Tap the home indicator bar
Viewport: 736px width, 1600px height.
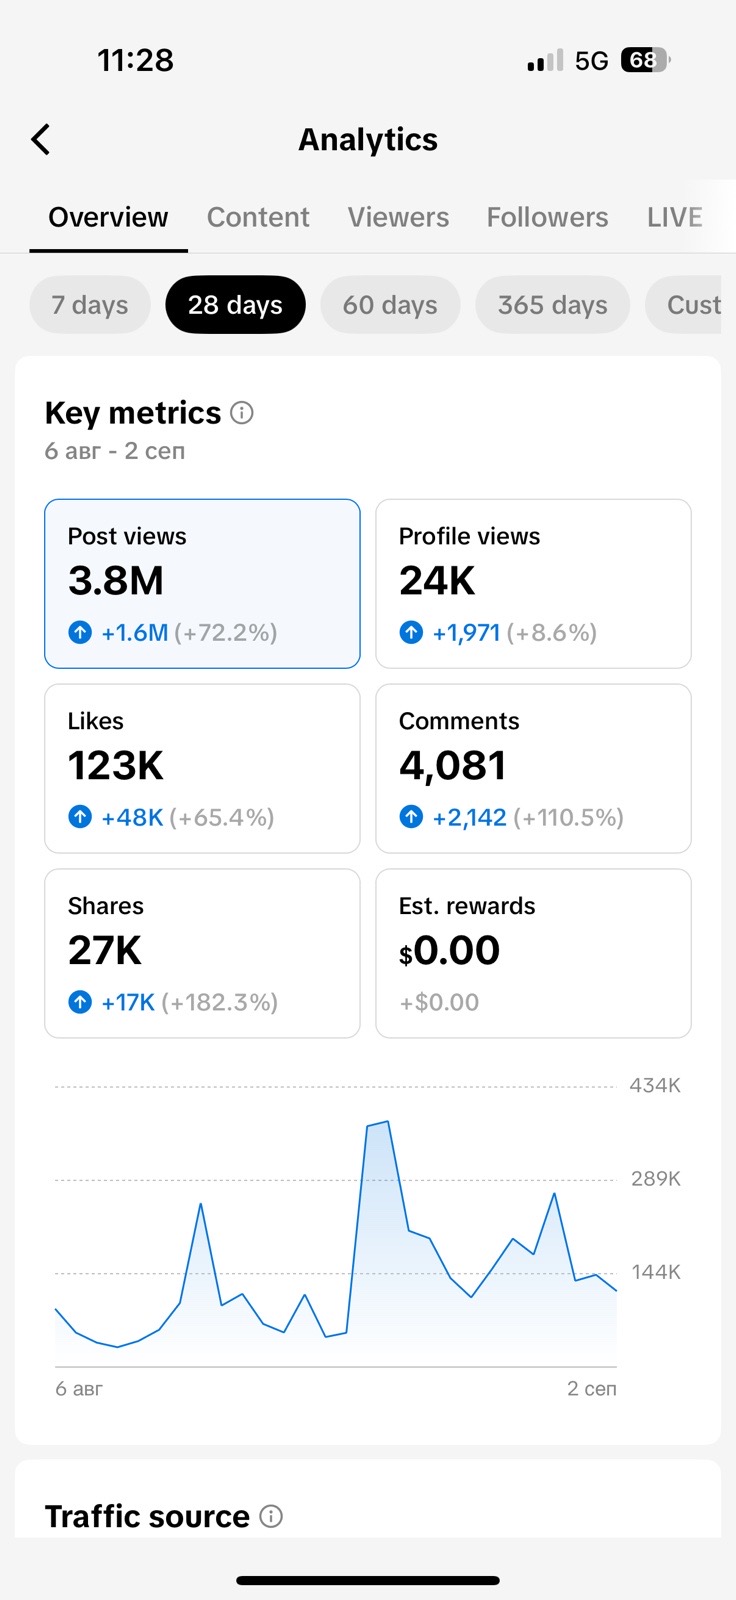point(368,1581)
